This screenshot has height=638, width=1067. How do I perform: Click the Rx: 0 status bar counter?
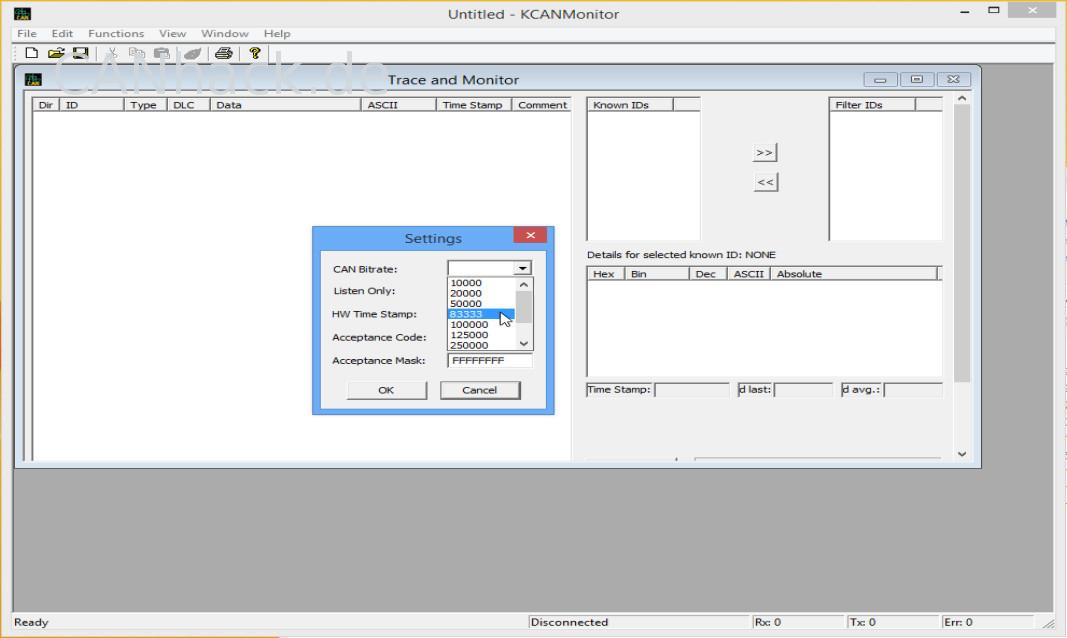pos(797,622)
